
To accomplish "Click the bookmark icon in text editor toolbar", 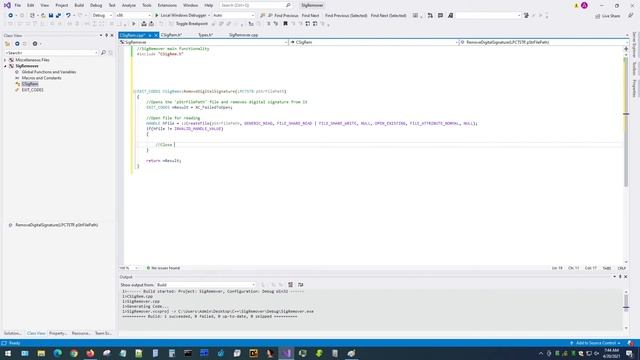I will [285, 24].
